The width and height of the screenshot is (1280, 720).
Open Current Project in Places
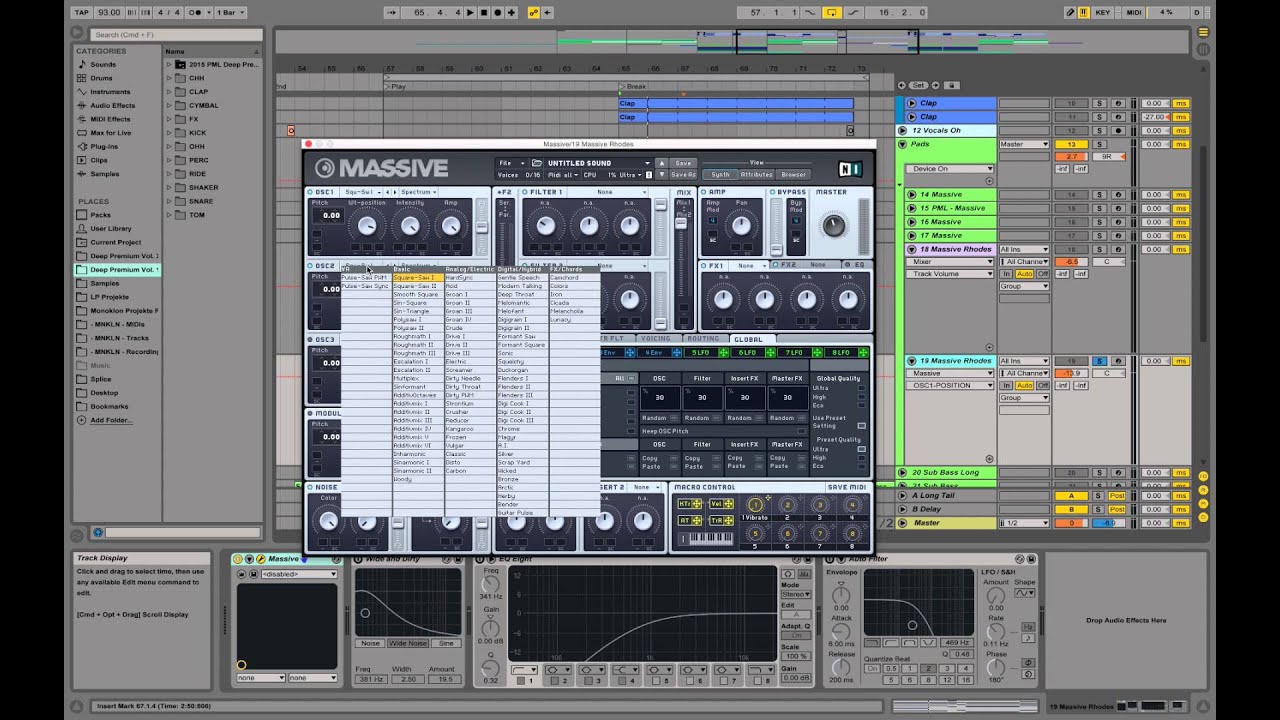click(115, 242)
